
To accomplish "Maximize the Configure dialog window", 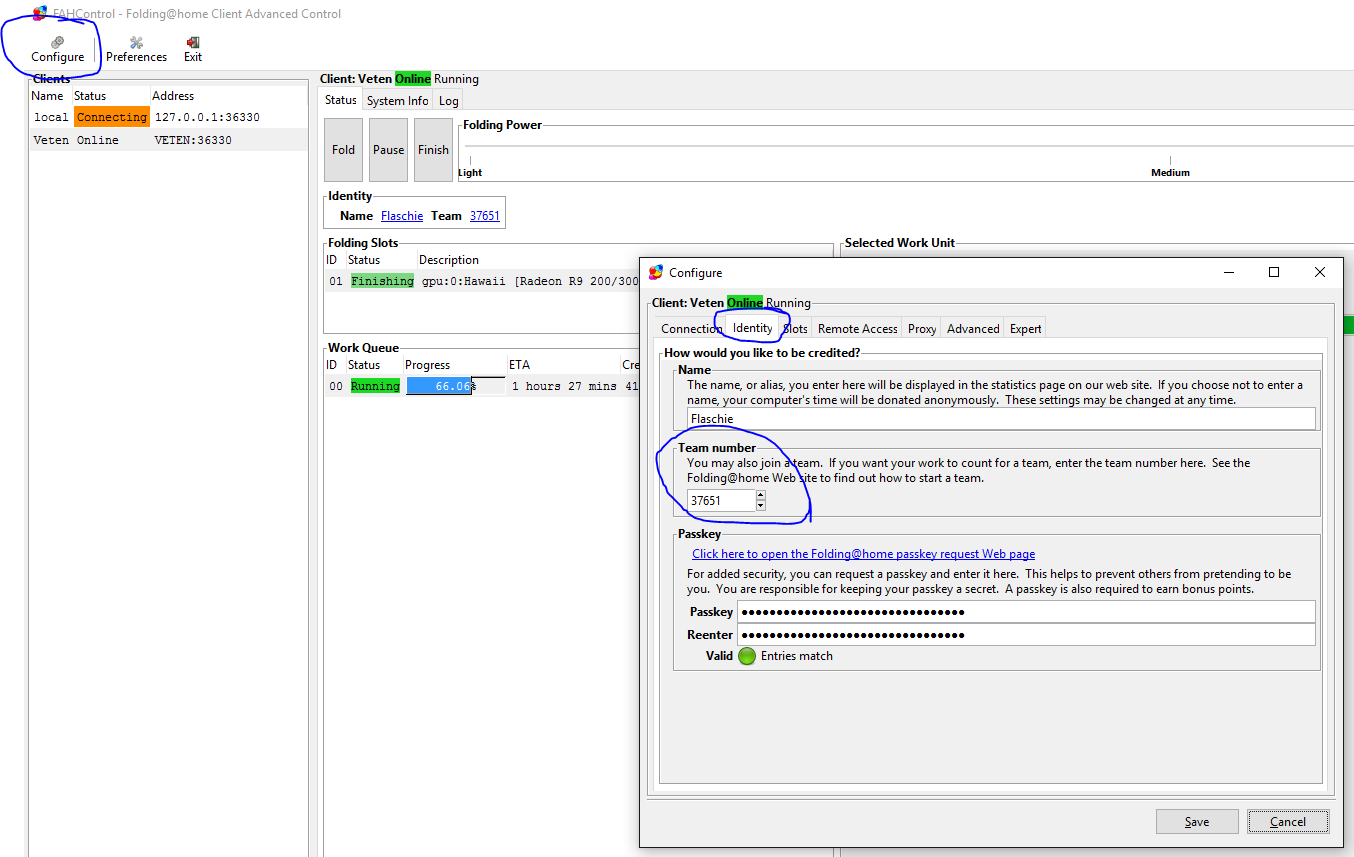I will [1274, 272].
